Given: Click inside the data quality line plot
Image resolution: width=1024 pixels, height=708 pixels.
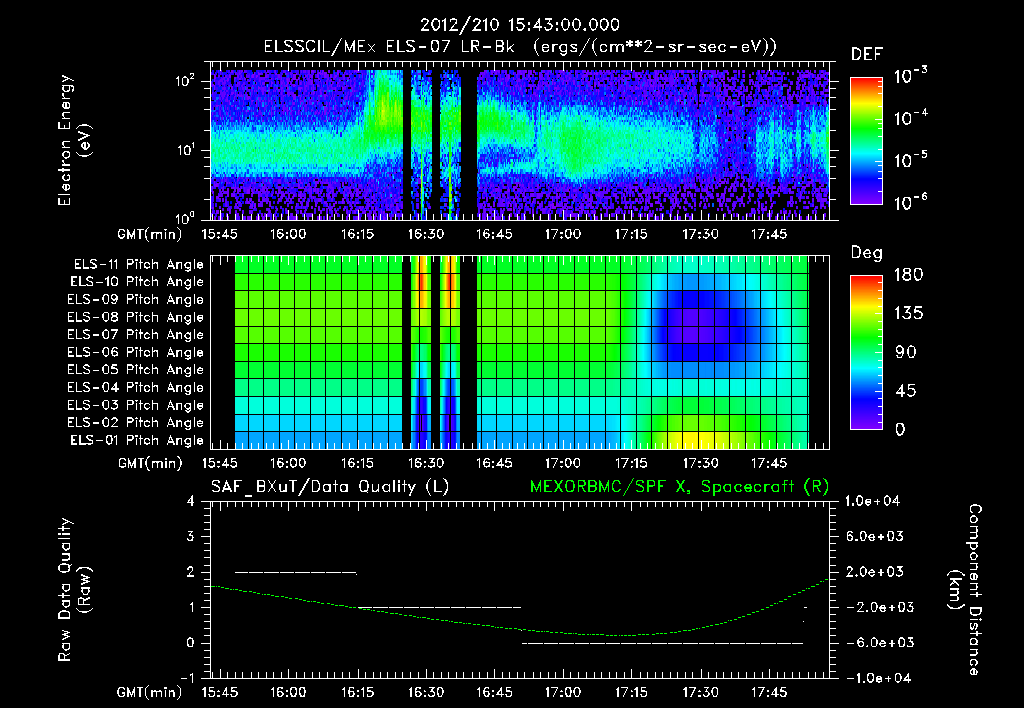Looking at the screenshot, I should [x=520, y=590].
